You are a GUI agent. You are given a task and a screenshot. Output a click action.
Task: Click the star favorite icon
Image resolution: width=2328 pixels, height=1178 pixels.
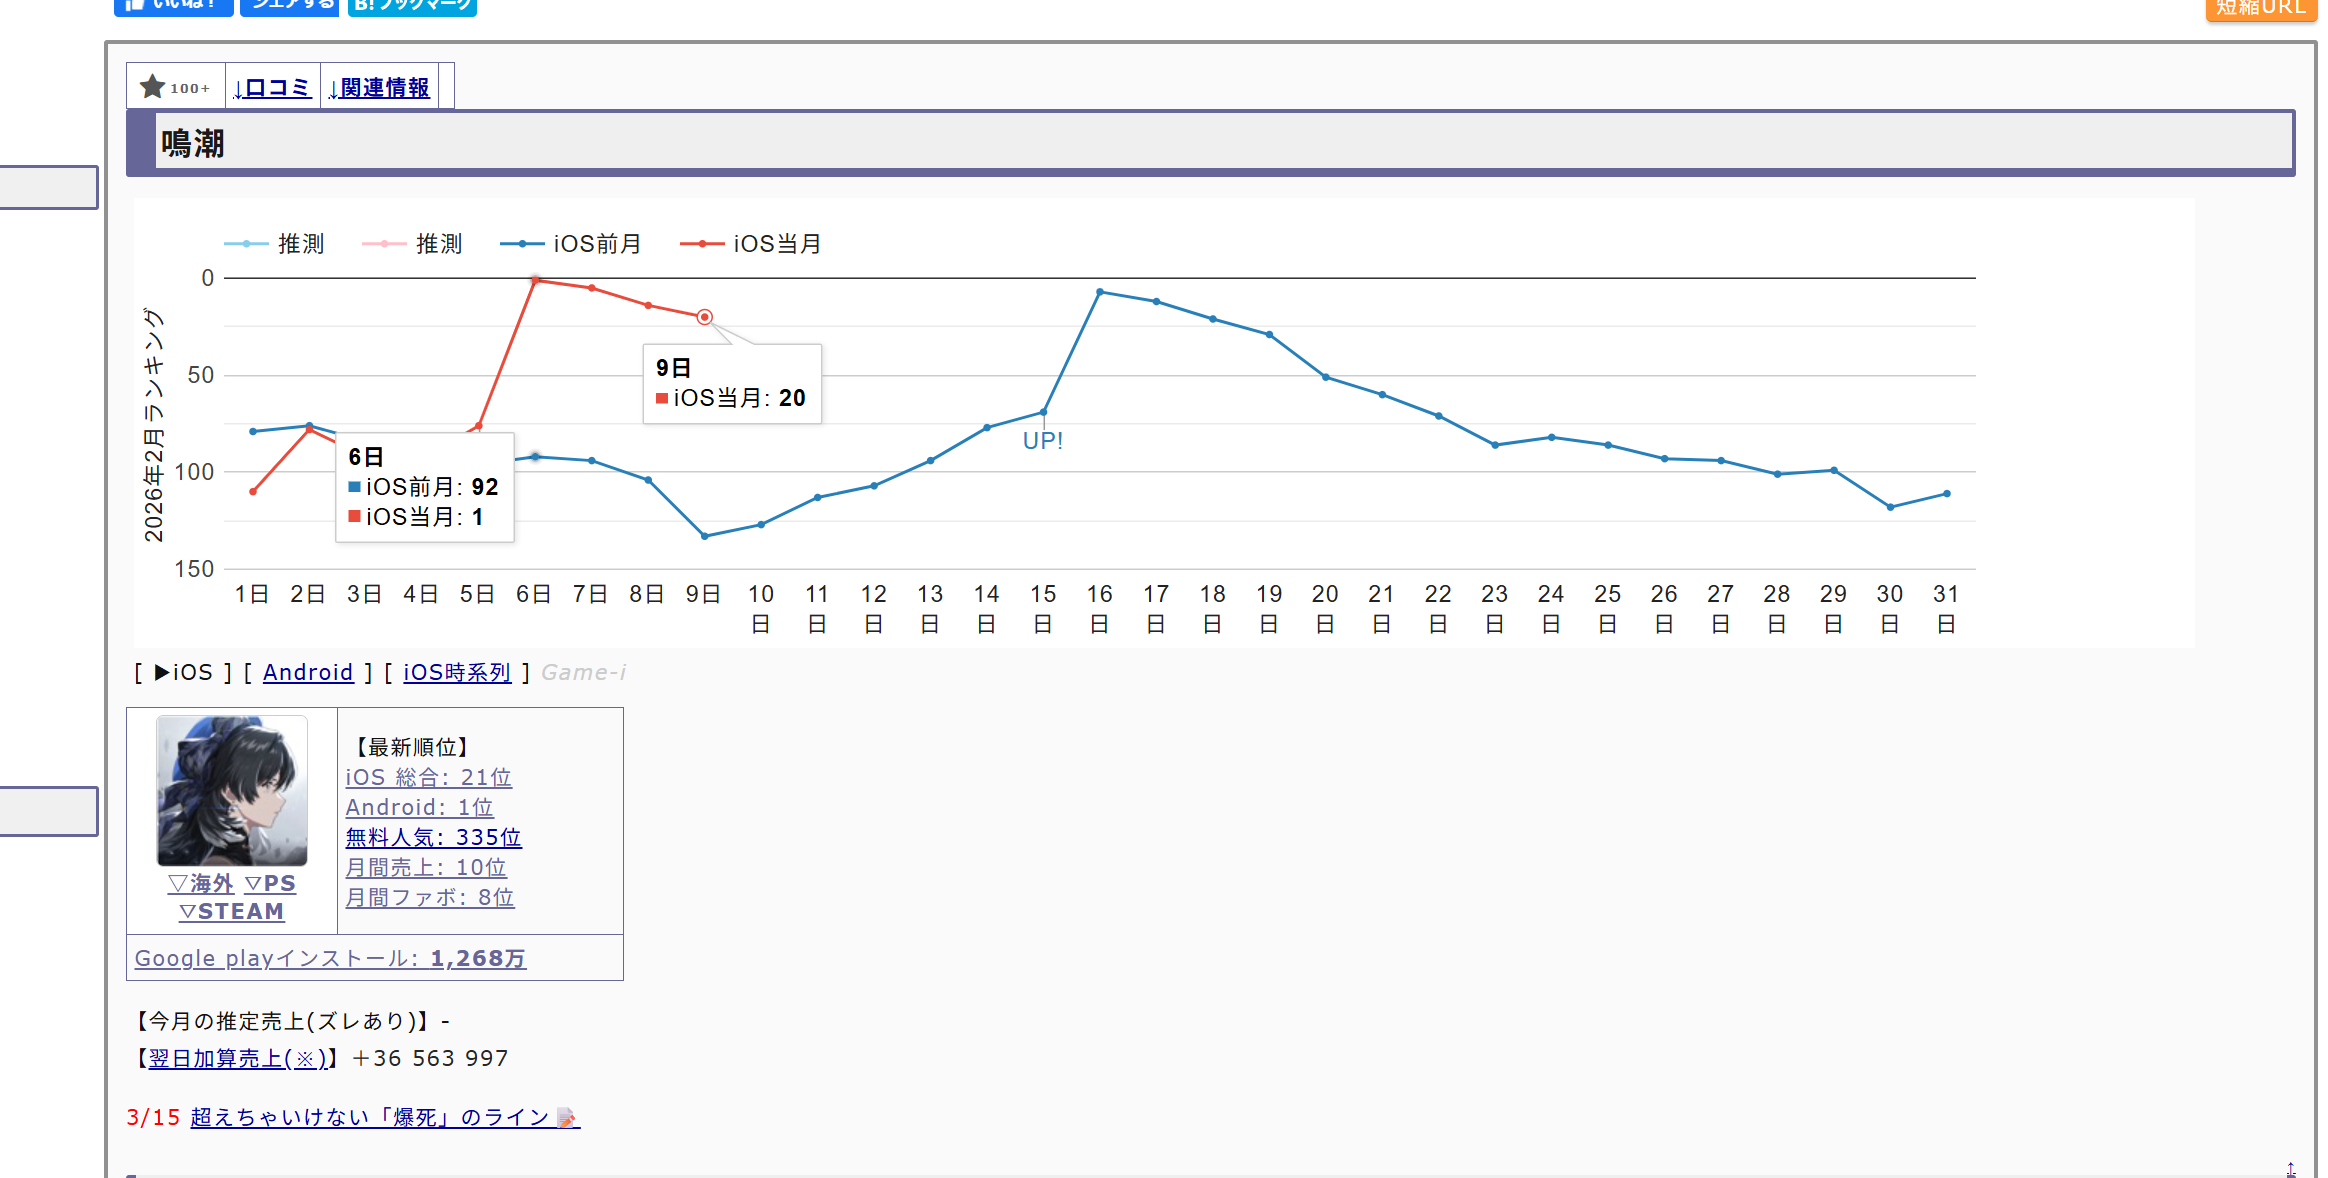pos(153,87)
